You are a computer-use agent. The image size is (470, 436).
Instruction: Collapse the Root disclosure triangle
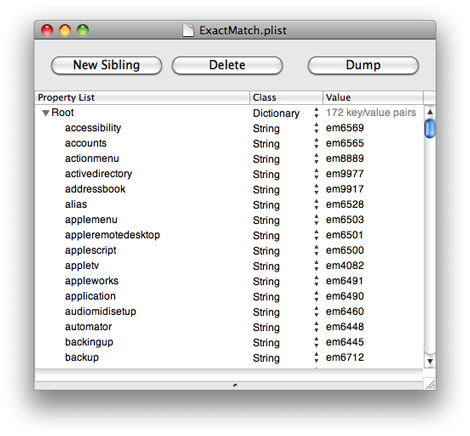pos(46,113)
